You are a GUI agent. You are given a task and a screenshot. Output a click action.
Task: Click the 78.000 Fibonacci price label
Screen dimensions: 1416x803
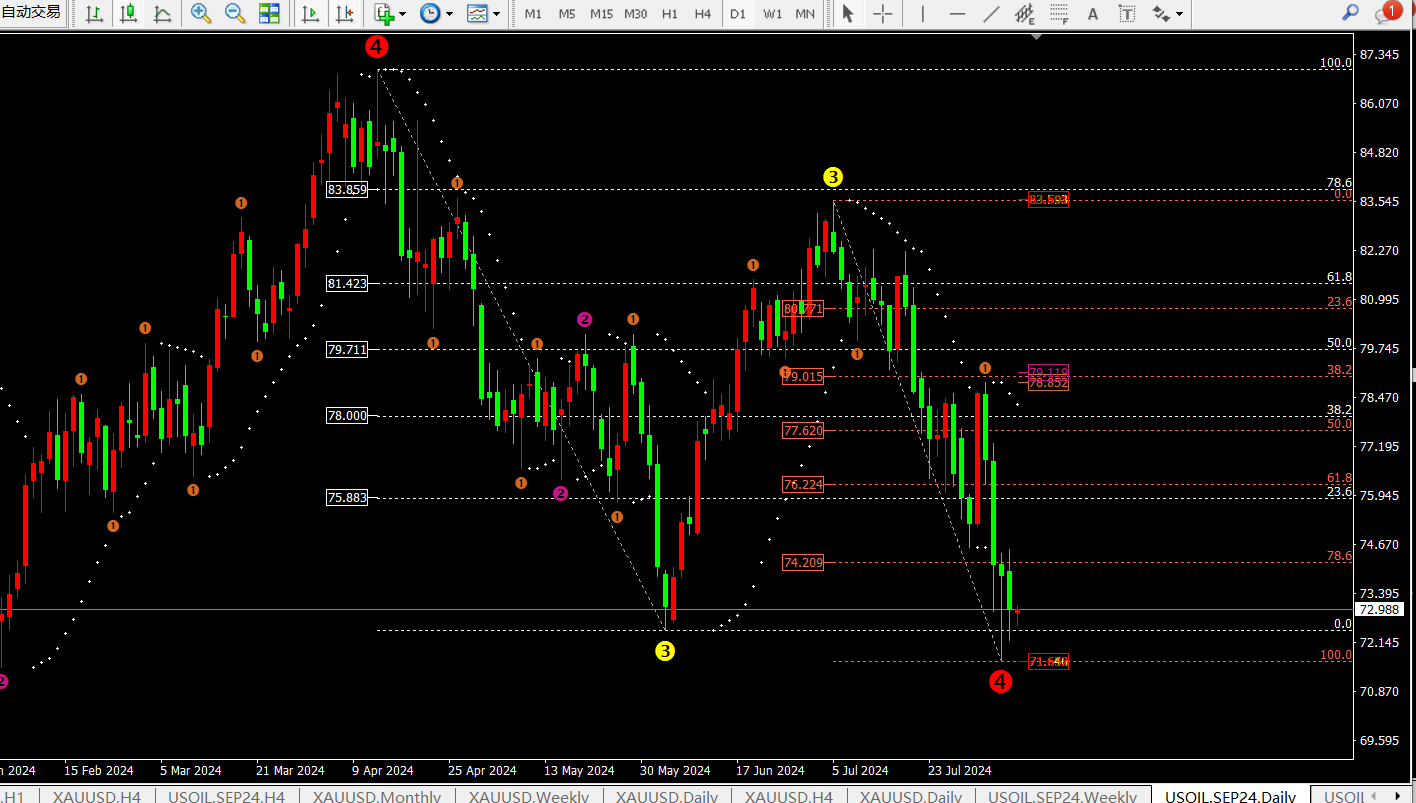click(x=347, y=416)
